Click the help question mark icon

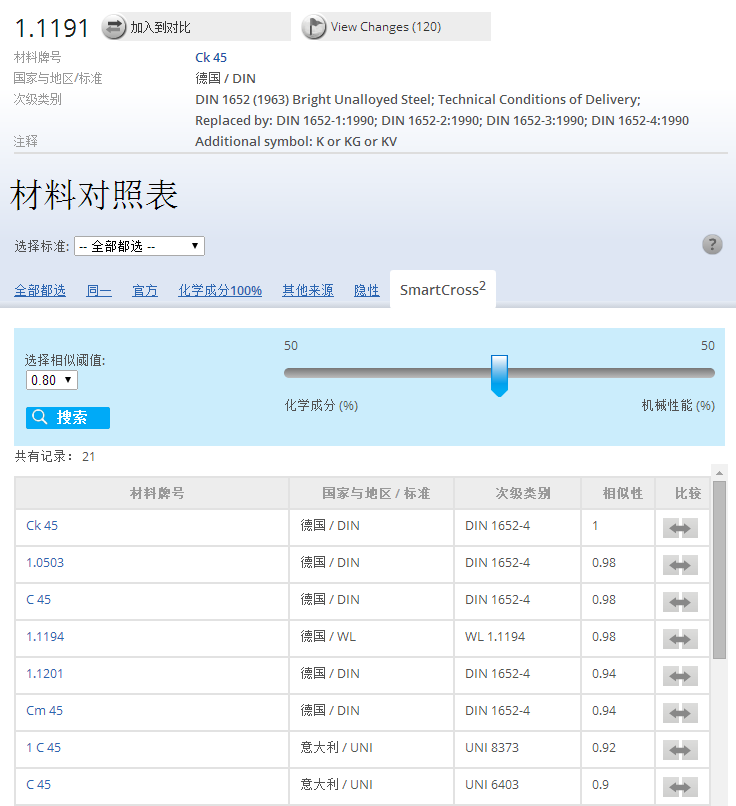pyautogui.click(x=712, y=245)
